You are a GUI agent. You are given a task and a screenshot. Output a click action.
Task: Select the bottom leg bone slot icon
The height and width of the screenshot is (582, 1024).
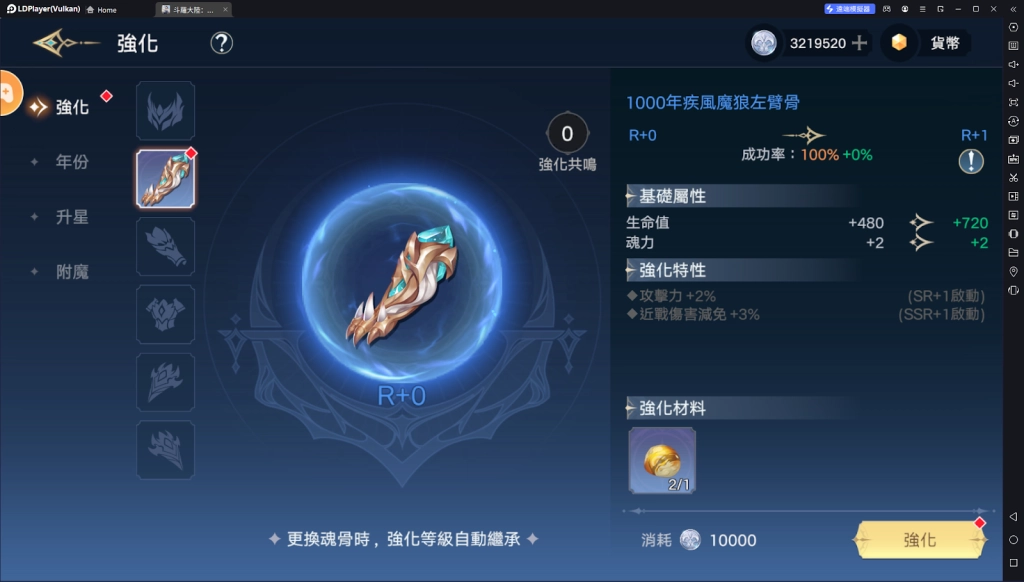click(x=165, y=450)
